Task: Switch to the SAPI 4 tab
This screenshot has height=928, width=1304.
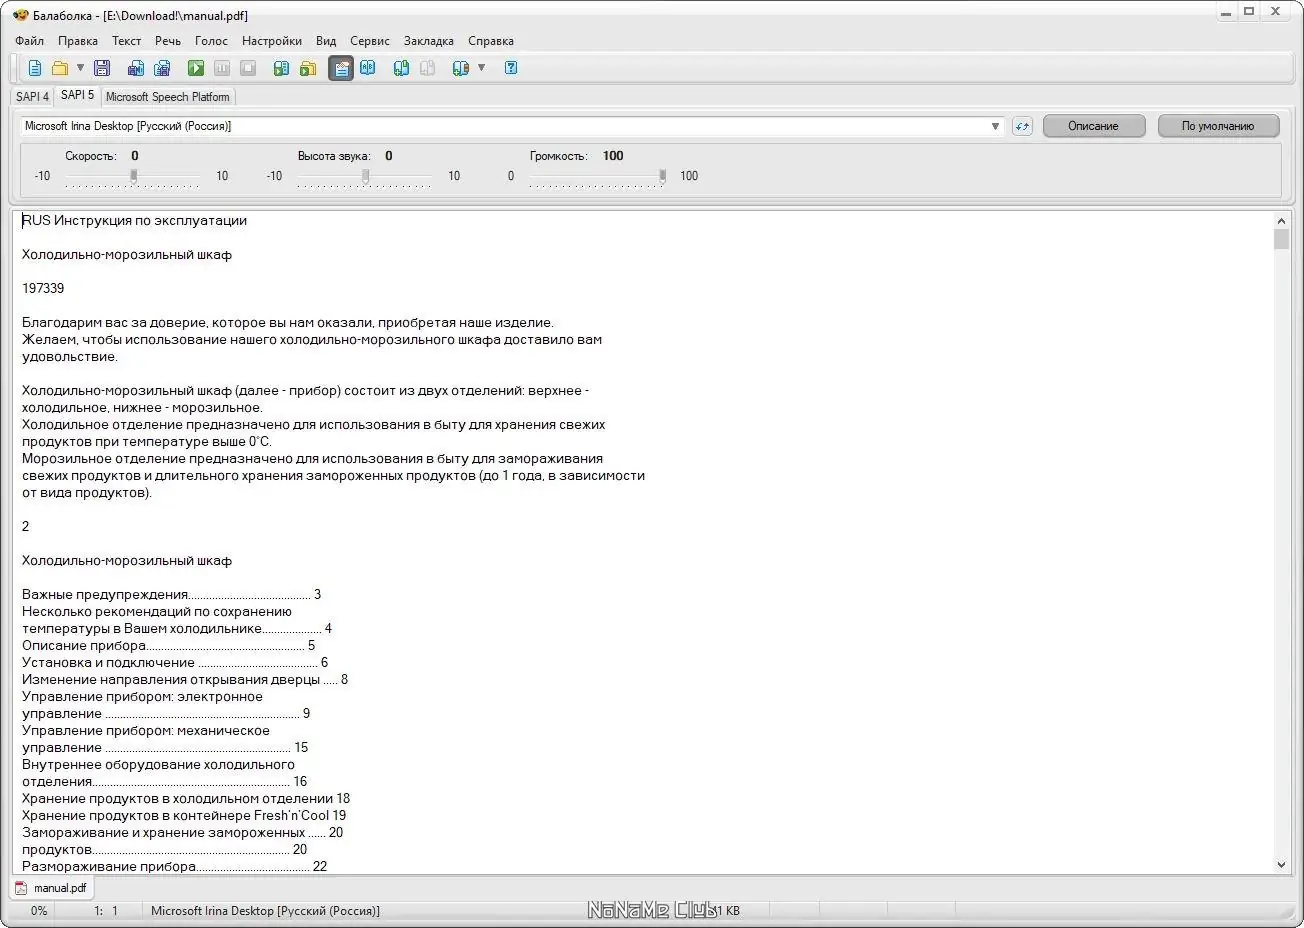Action: point(32,97)
